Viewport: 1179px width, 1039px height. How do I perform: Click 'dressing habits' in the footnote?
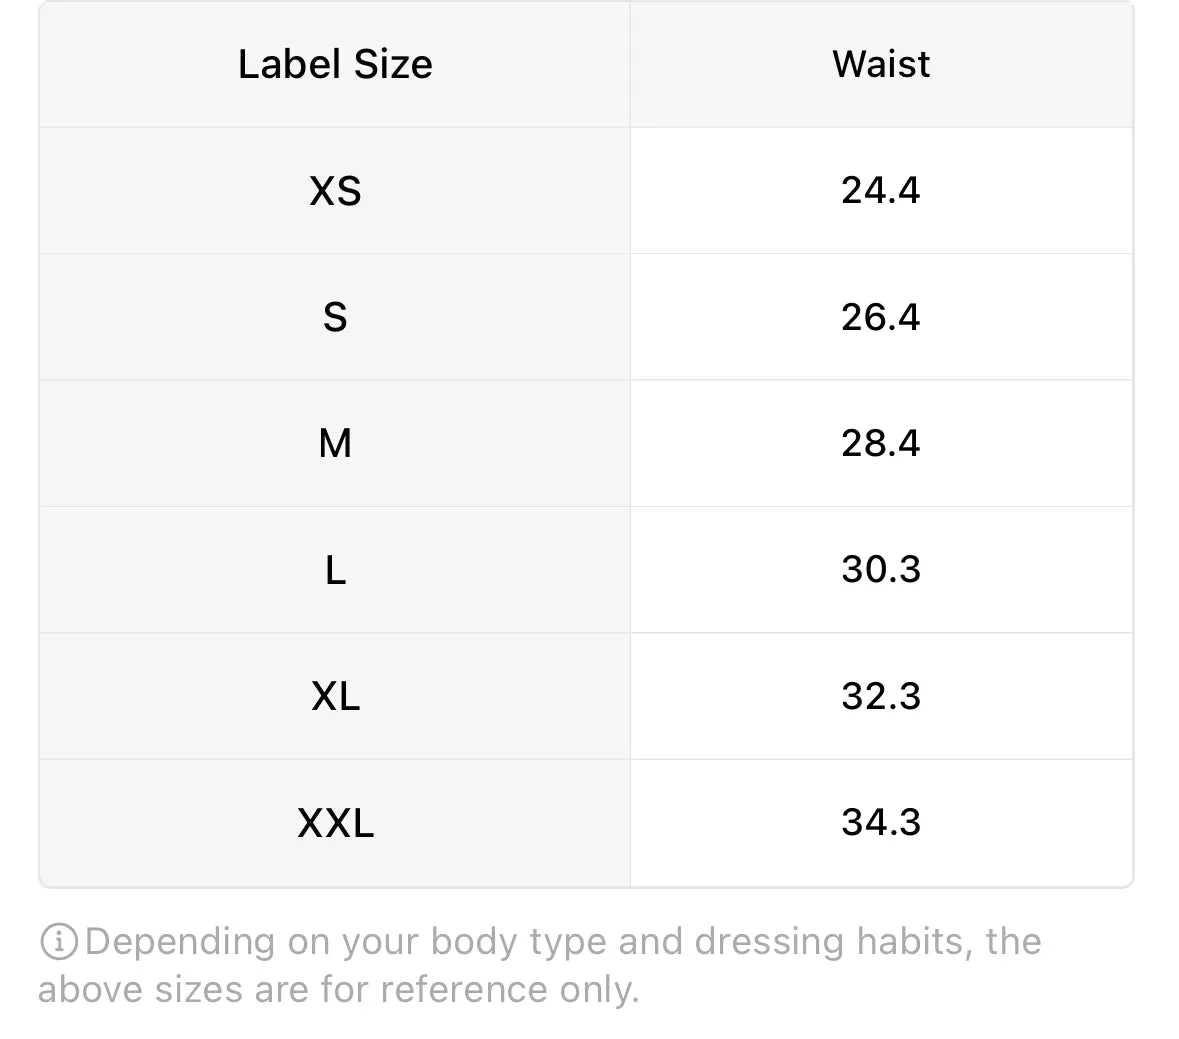(x=829, y=942)
